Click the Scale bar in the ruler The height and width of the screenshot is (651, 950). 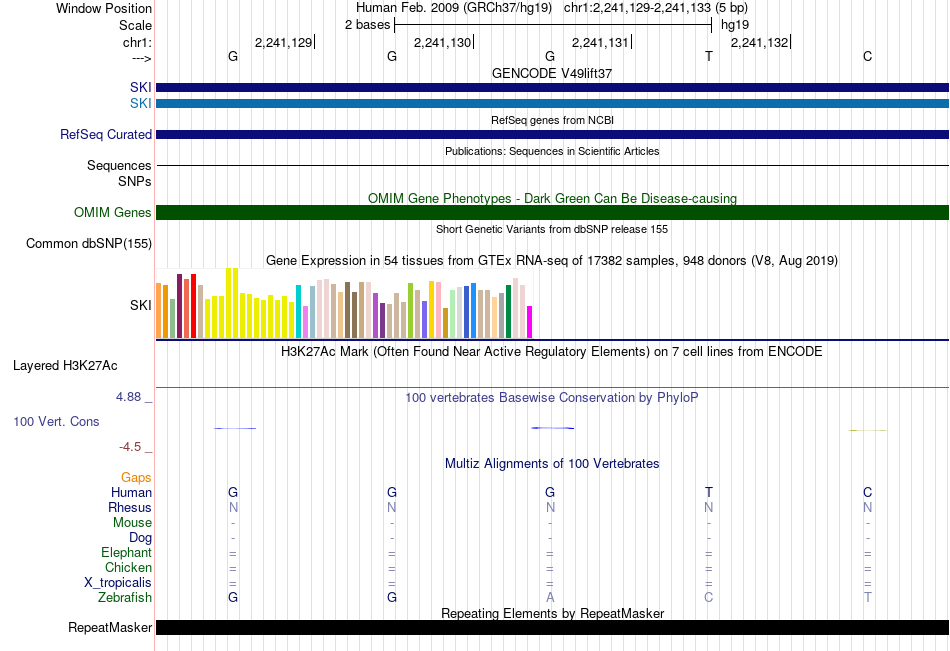(553, 25)
